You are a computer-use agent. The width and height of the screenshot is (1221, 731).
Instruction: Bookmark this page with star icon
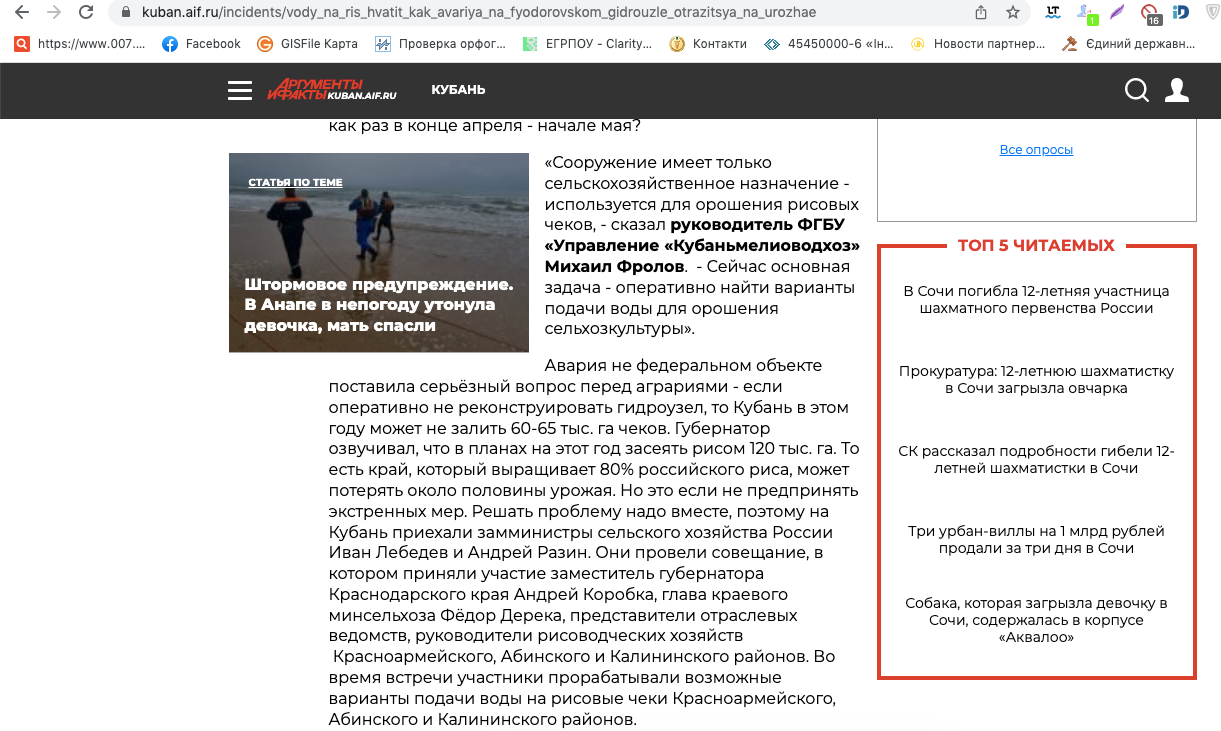[1013, 13]
